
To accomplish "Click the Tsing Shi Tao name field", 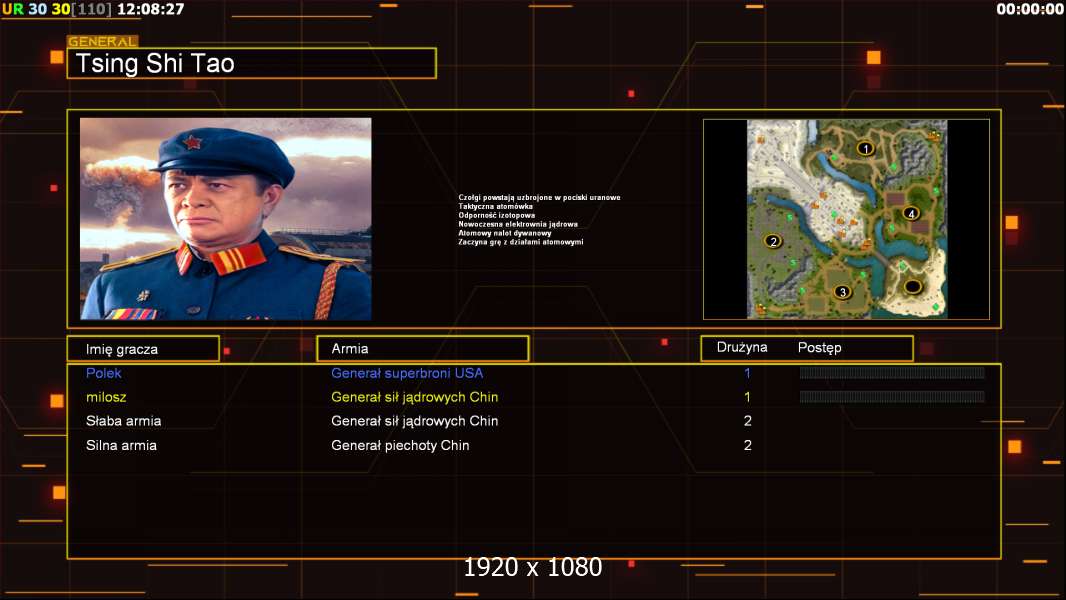I will point(252,63).
